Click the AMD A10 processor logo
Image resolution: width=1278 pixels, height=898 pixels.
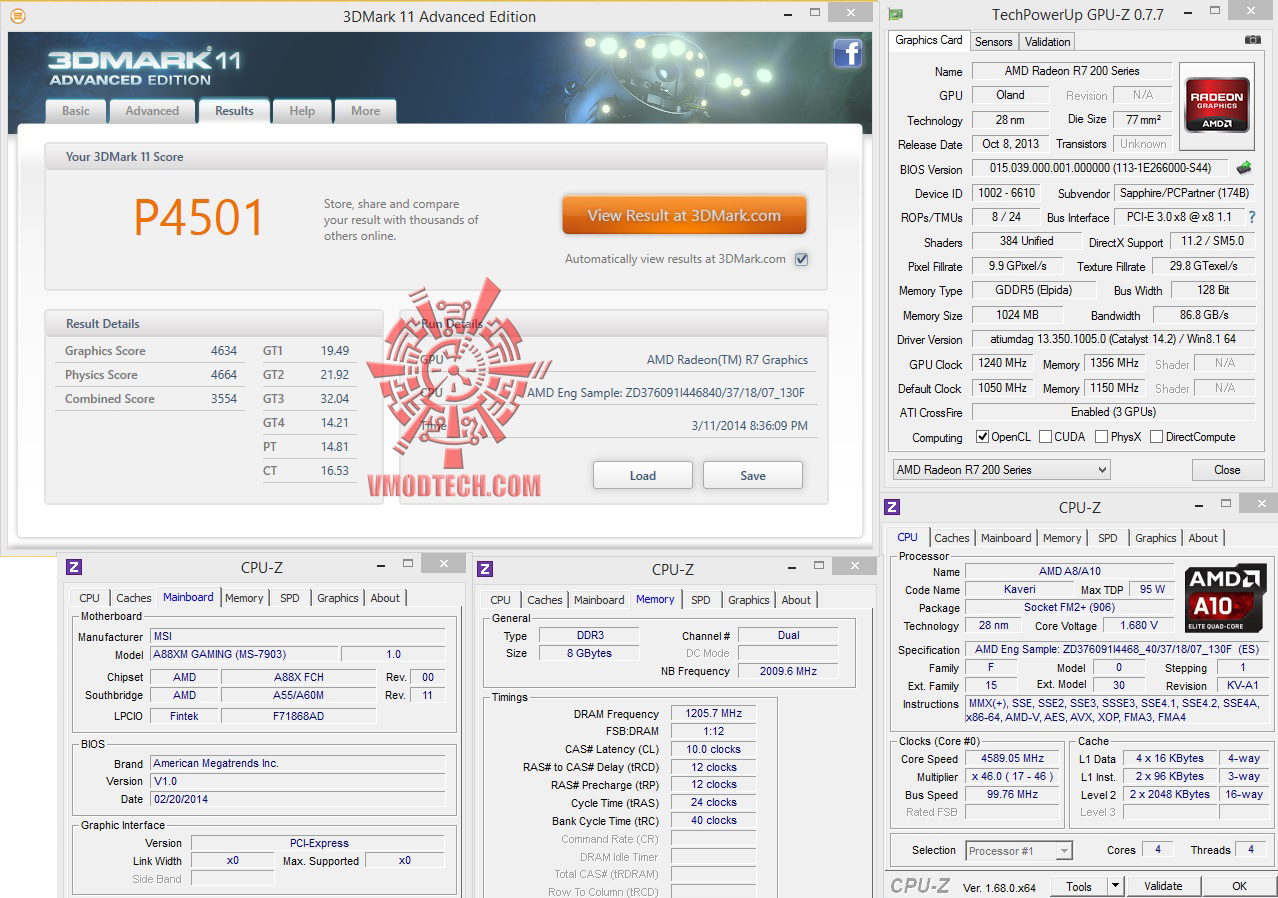1226,599
